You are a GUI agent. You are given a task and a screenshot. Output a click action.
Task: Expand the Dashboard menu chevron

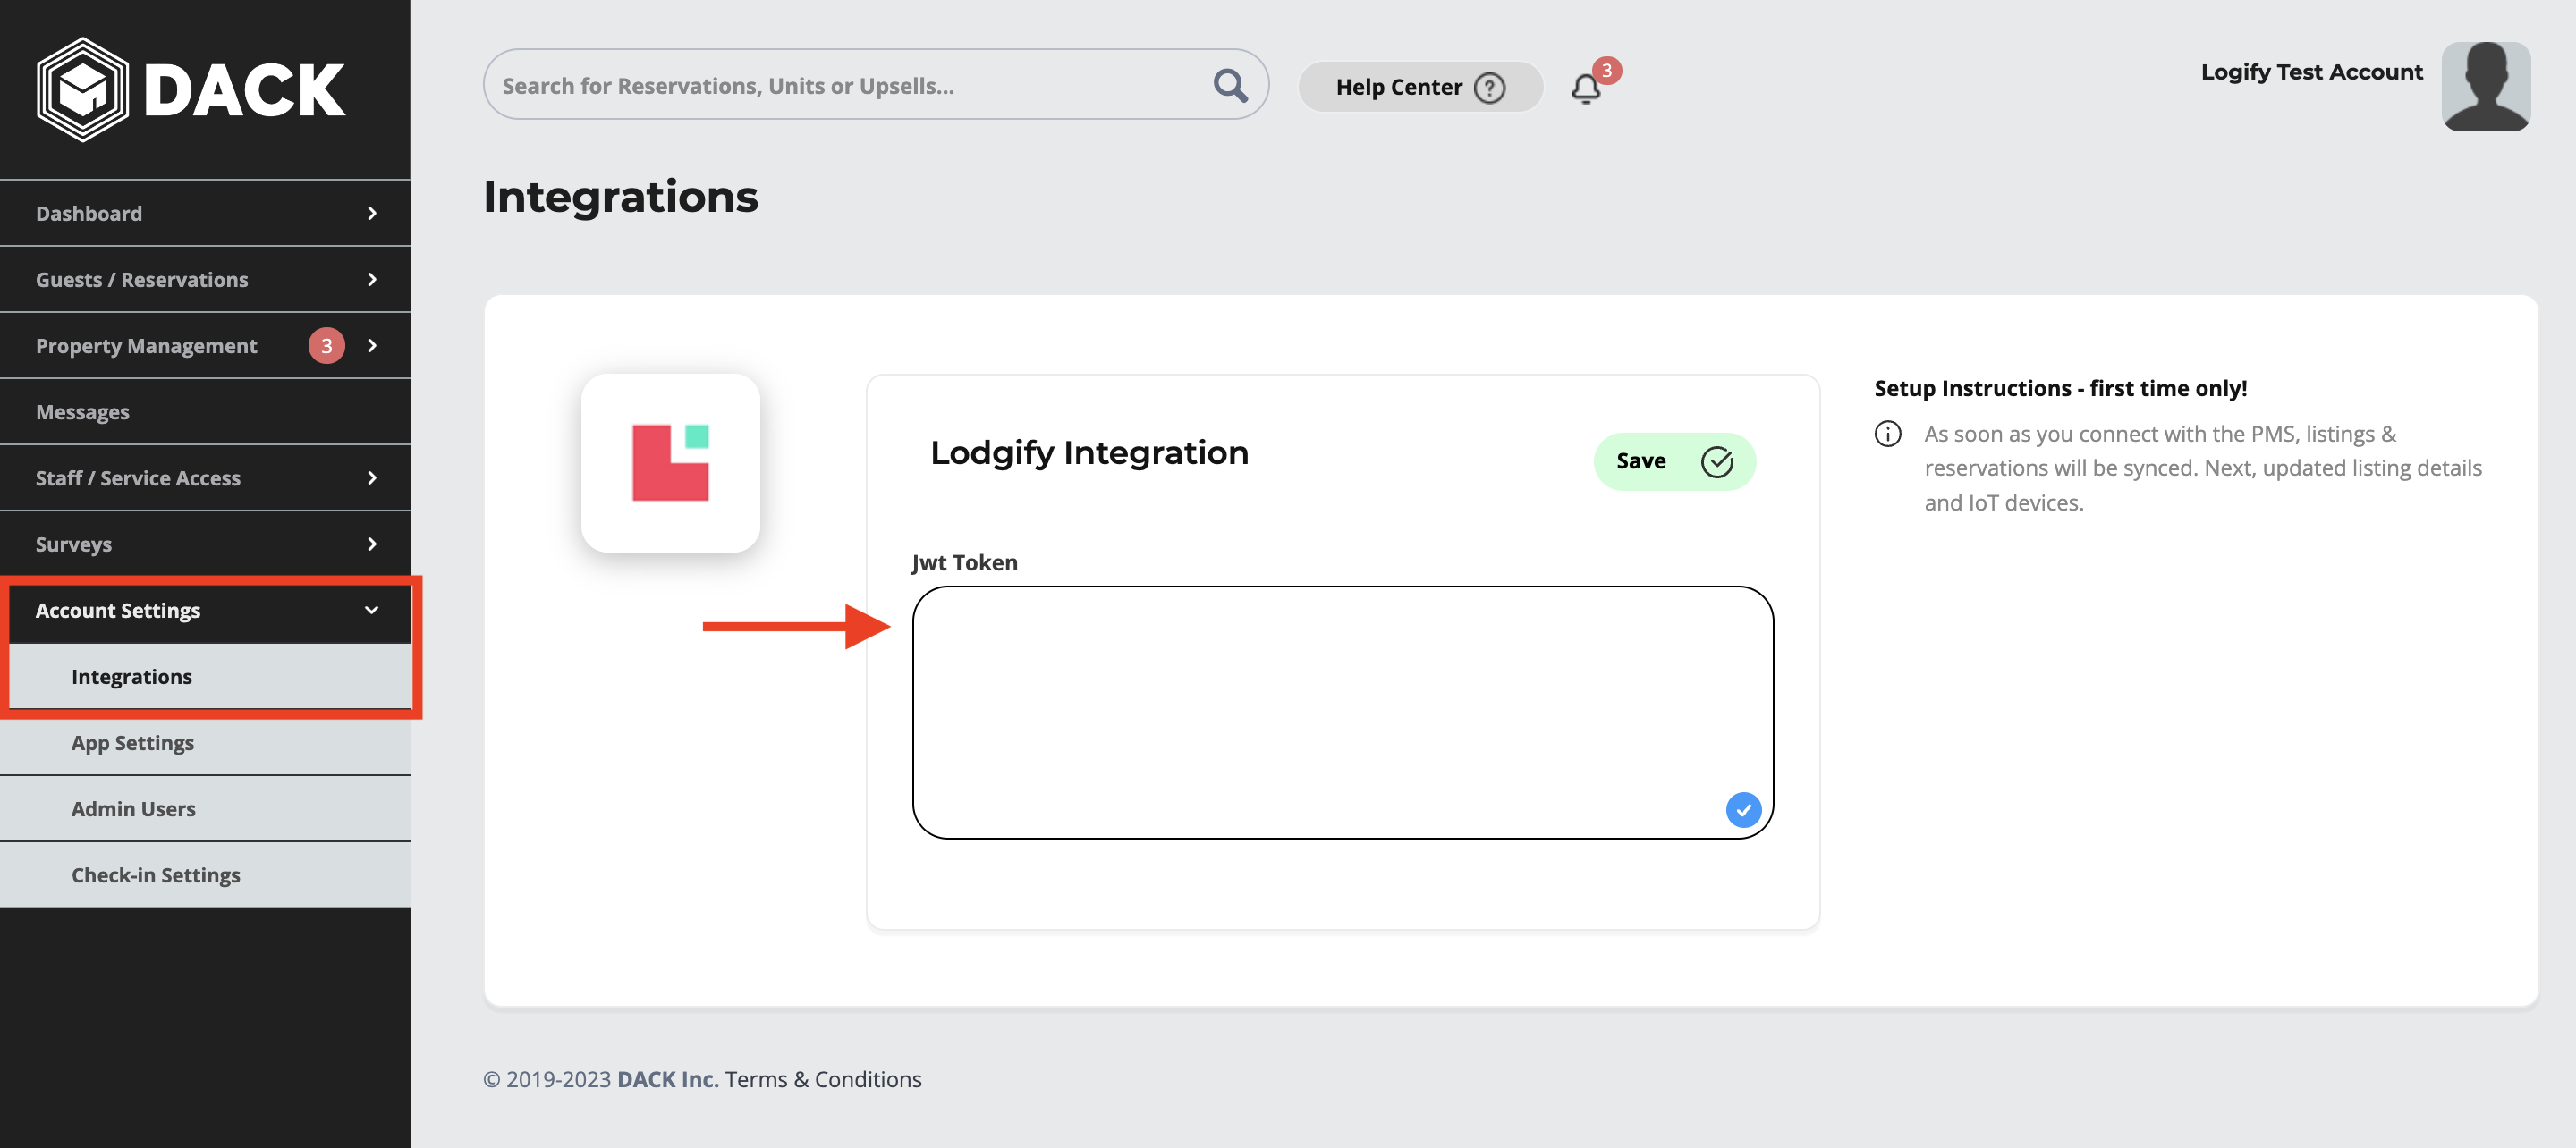372,213
